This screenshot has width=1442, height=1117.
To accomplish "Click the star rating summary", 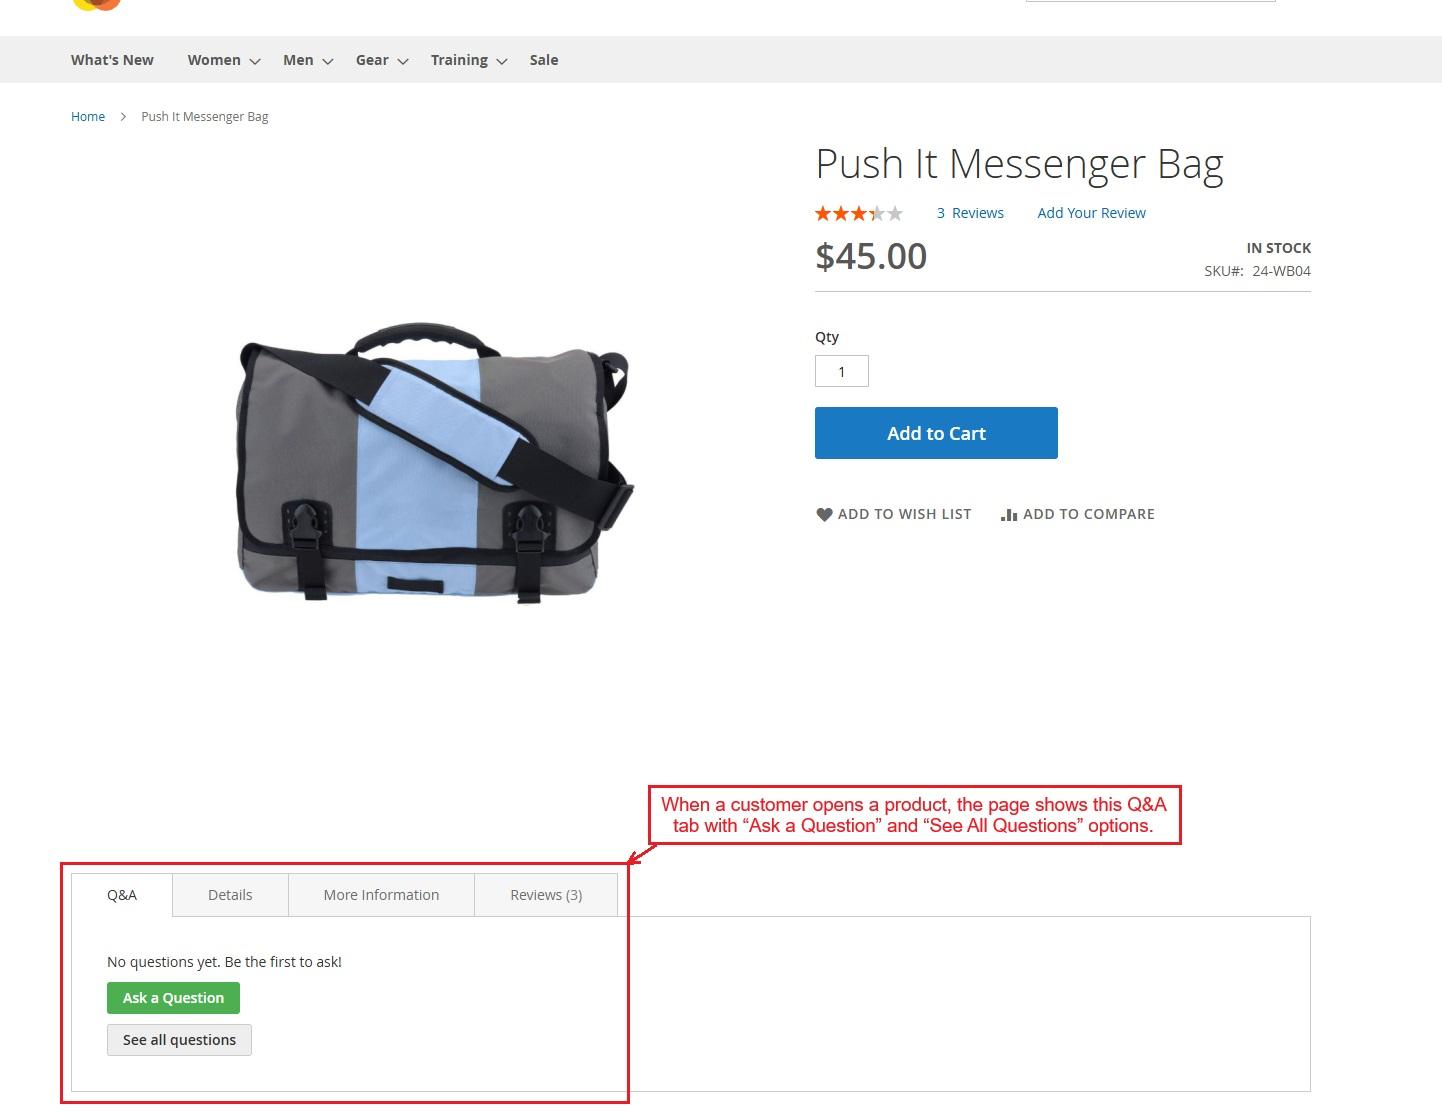I will (x=858, y=213).
